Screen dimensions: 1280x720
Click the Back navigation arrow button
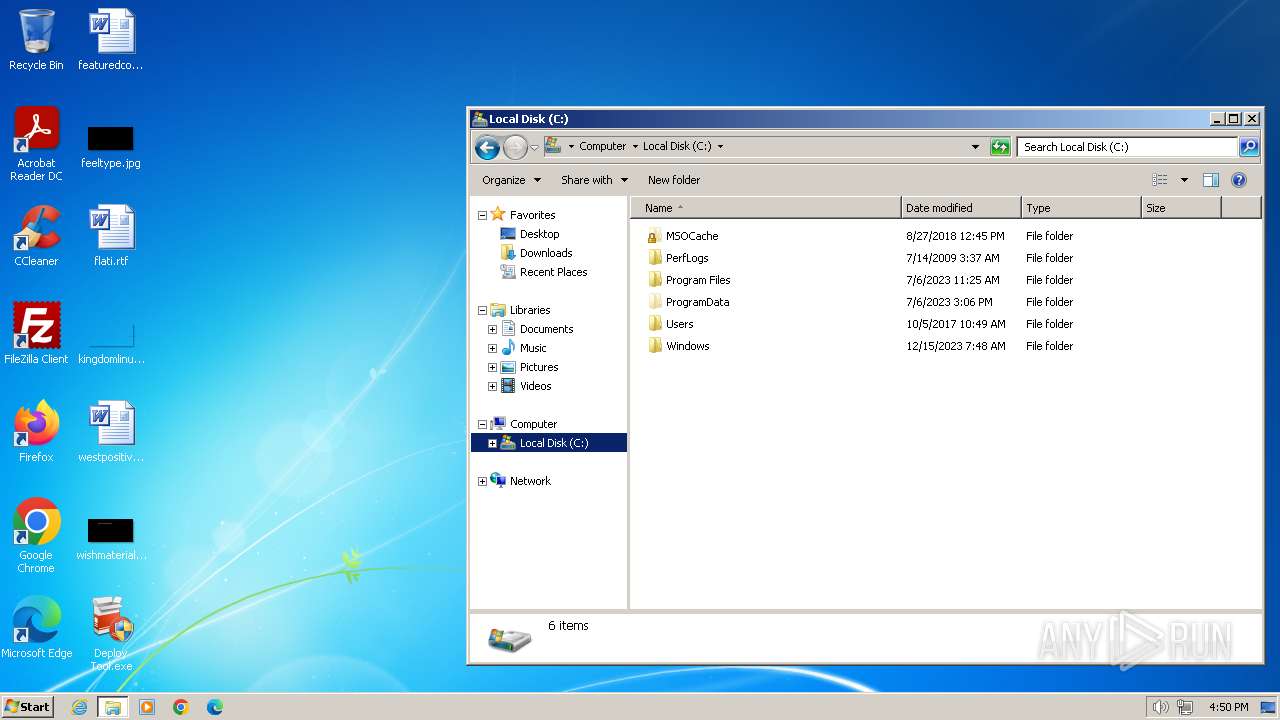(x=487, y=147)
